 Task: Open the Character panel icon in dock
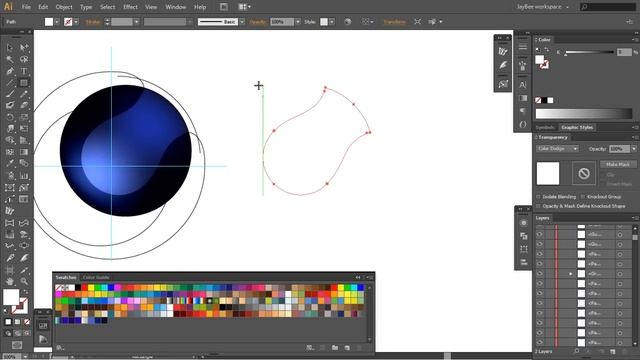(x=523, y=85)
